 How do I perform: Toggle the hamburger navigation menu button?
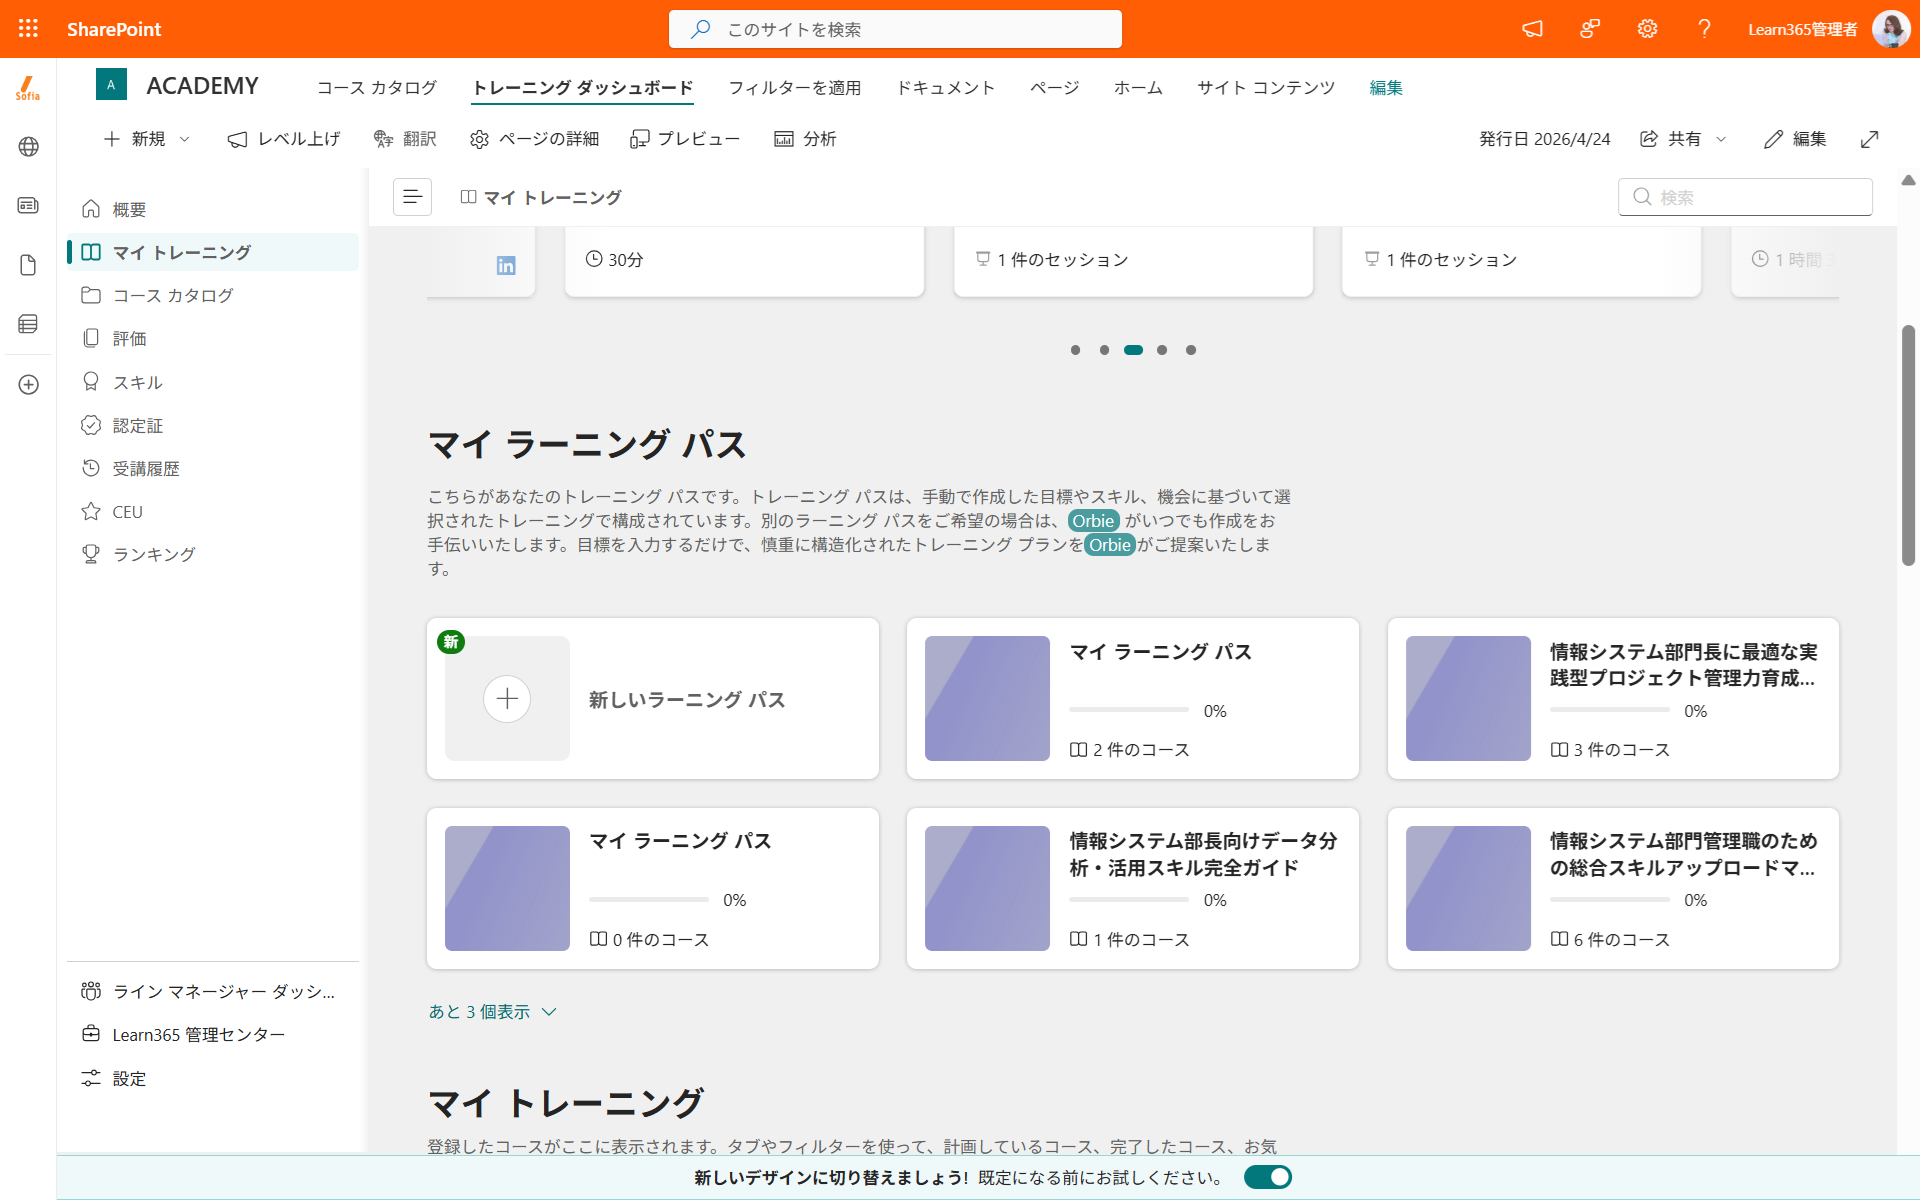pyautogui.click(x=412, y=197)
